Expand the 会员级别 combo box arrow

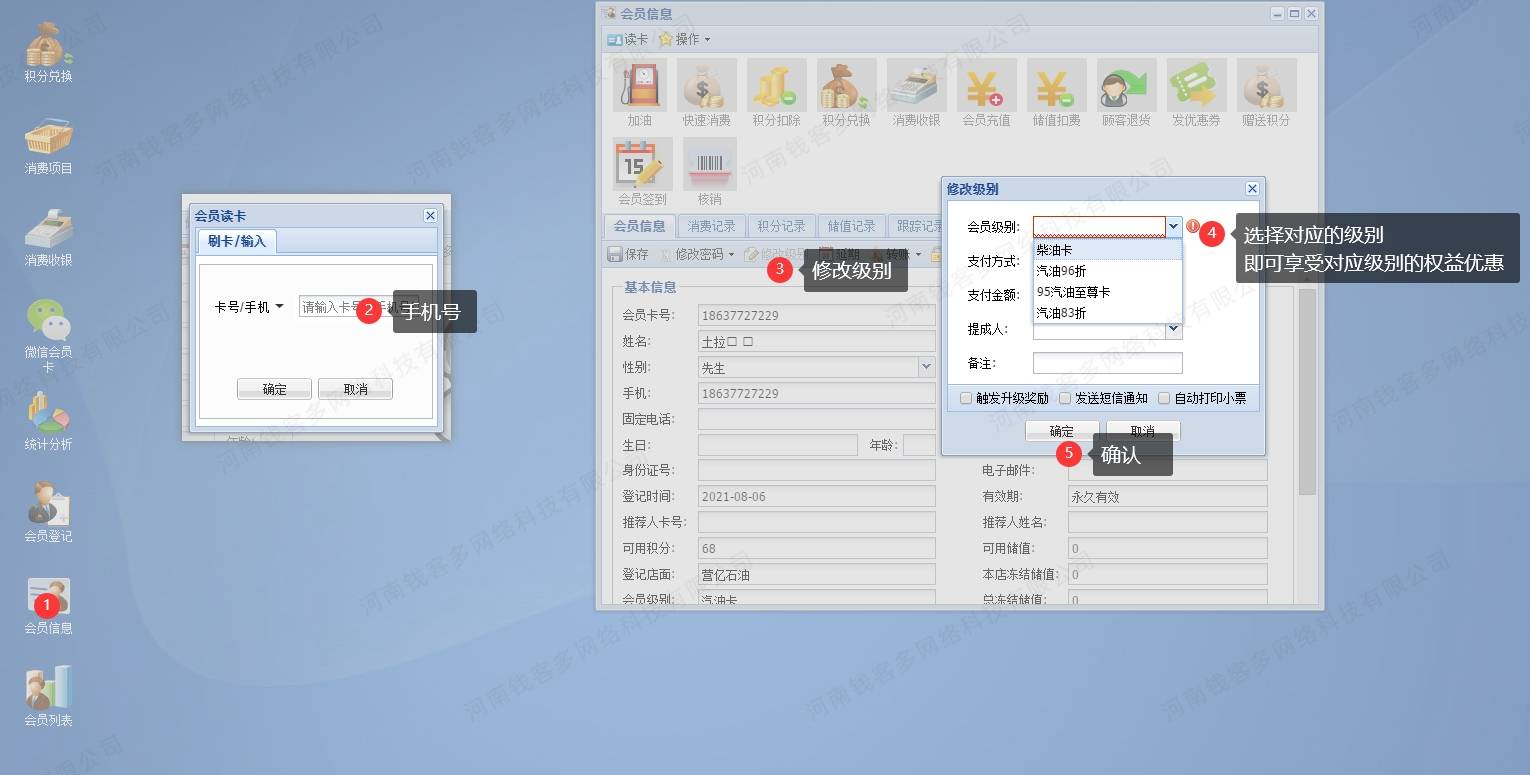pyautogui.click(x=1174, y=227)
